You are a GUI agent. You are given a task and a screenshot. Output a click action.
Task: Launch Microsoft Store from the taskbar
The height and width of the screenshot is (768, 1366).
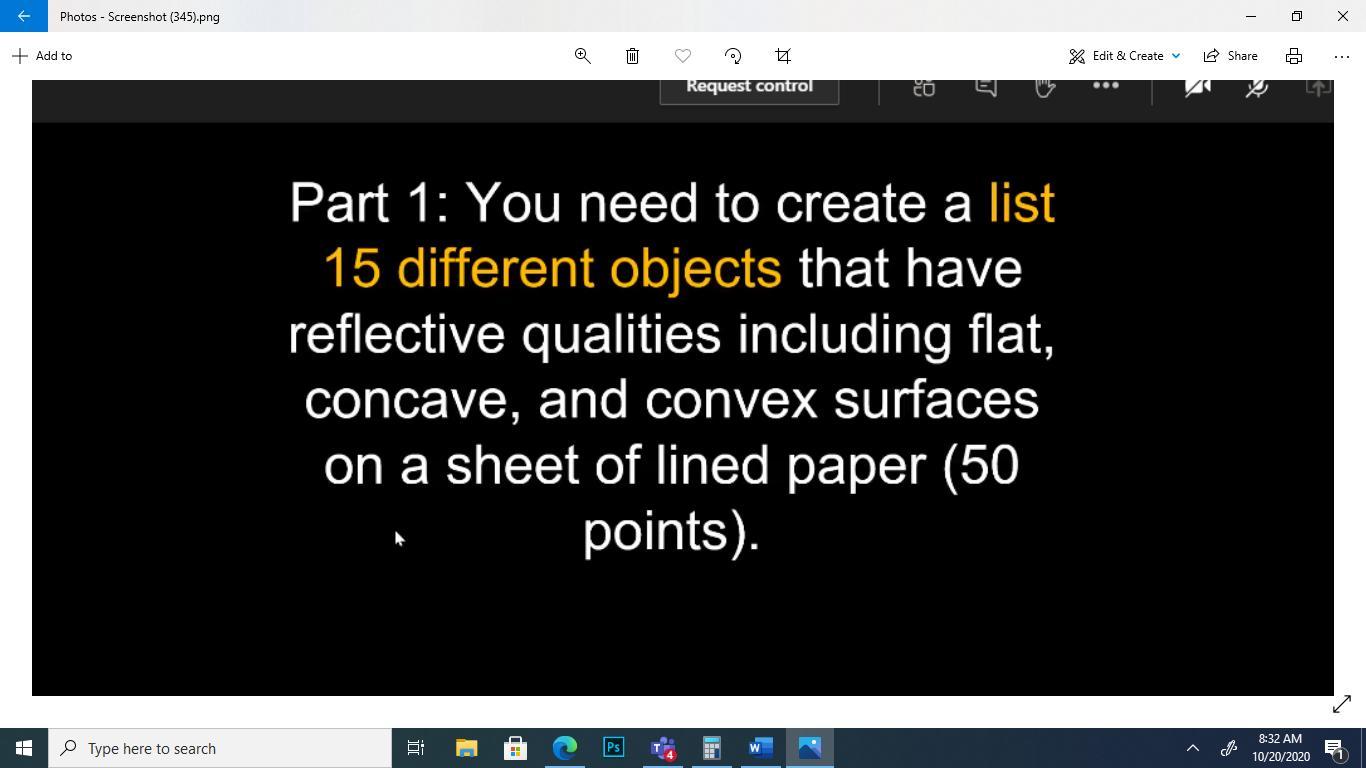click(x=516, y=748)
